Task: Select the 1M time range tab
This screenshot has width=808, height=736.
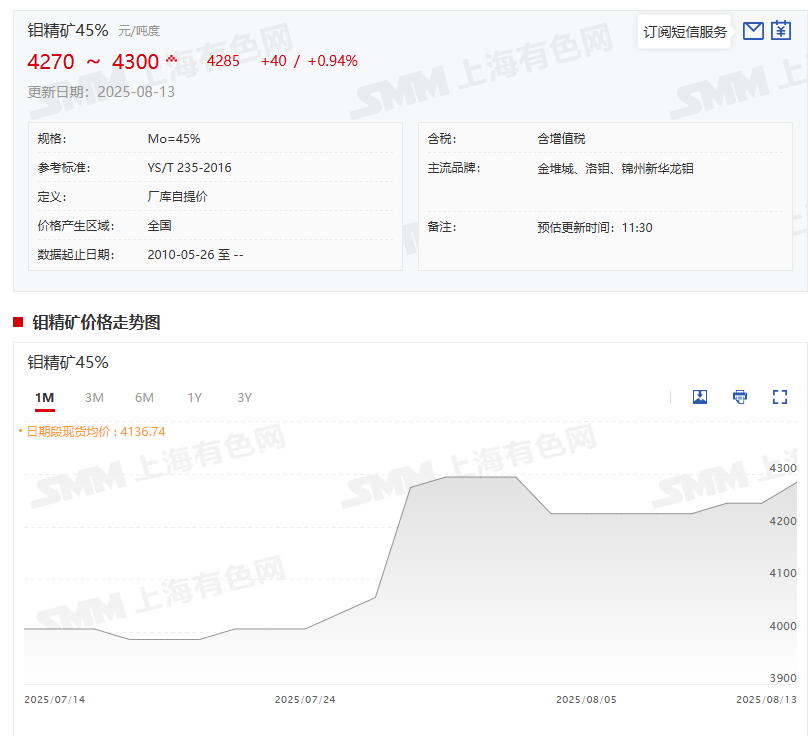Action: [44, 398]
